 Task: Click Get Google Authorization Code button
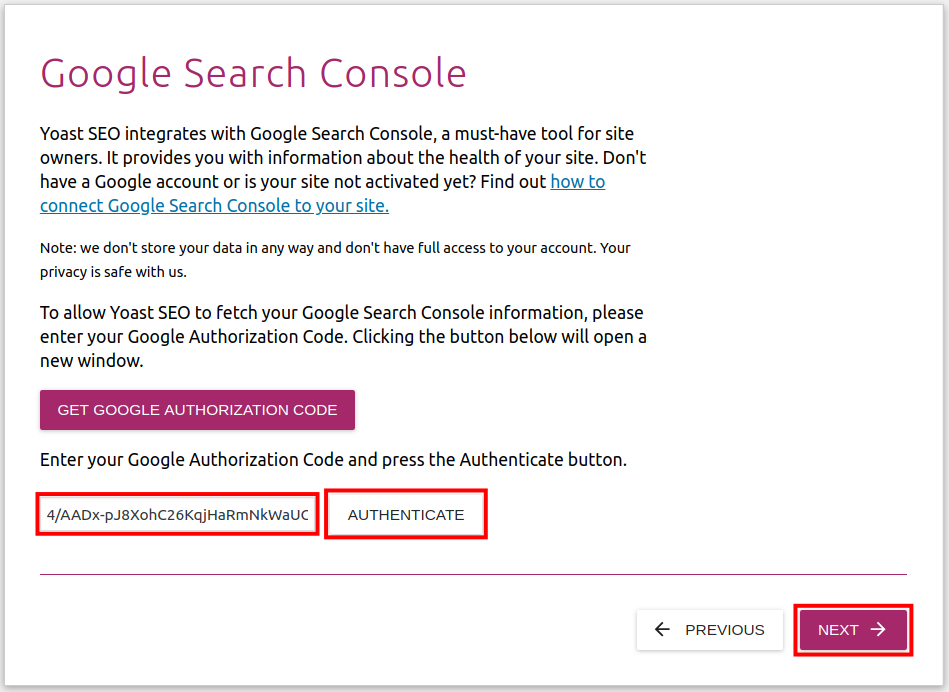[197, 410]
